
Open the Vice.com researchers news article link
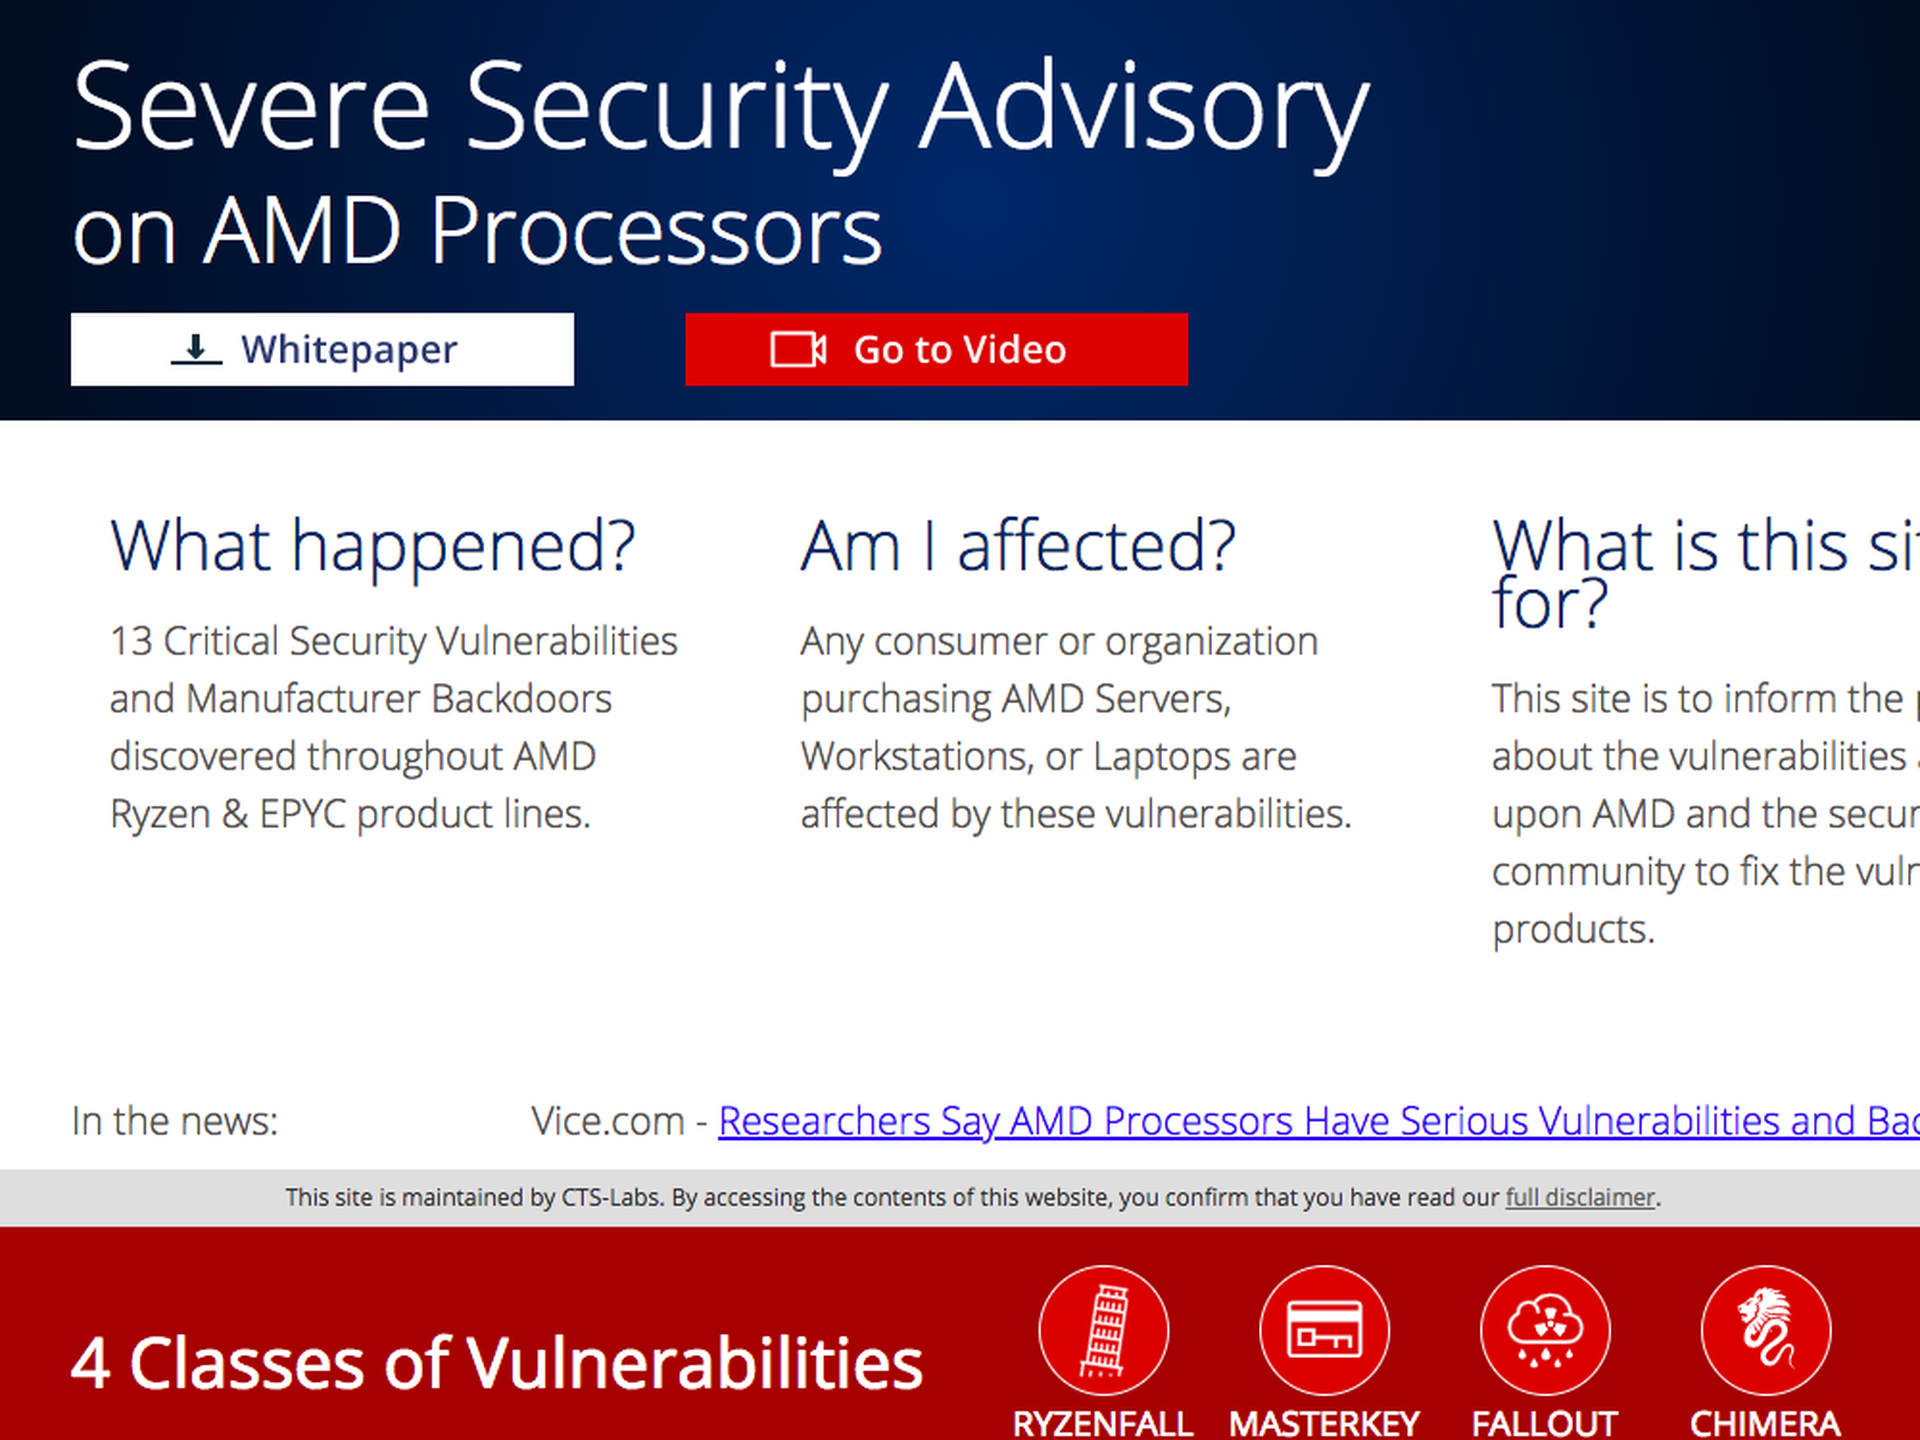click(x=1319, y=1121)
